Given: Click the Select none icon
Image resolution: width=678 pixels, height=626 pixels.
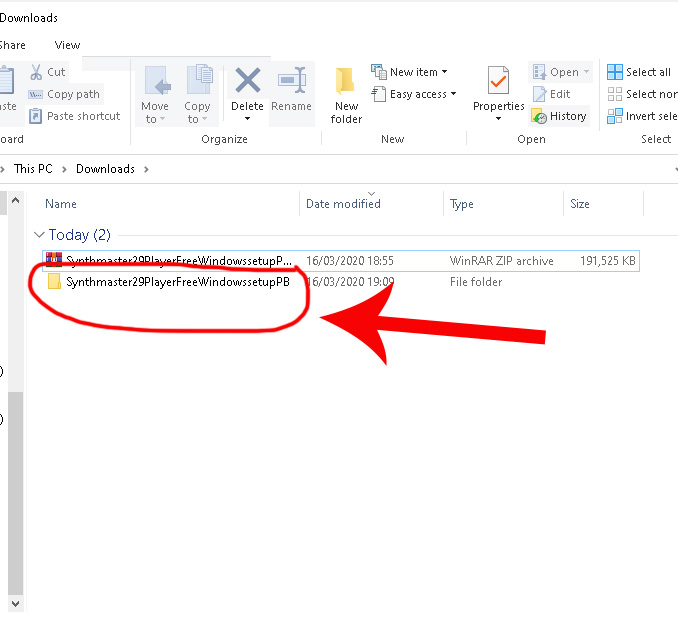Looking at the screenshot, I should pos(614,94).
